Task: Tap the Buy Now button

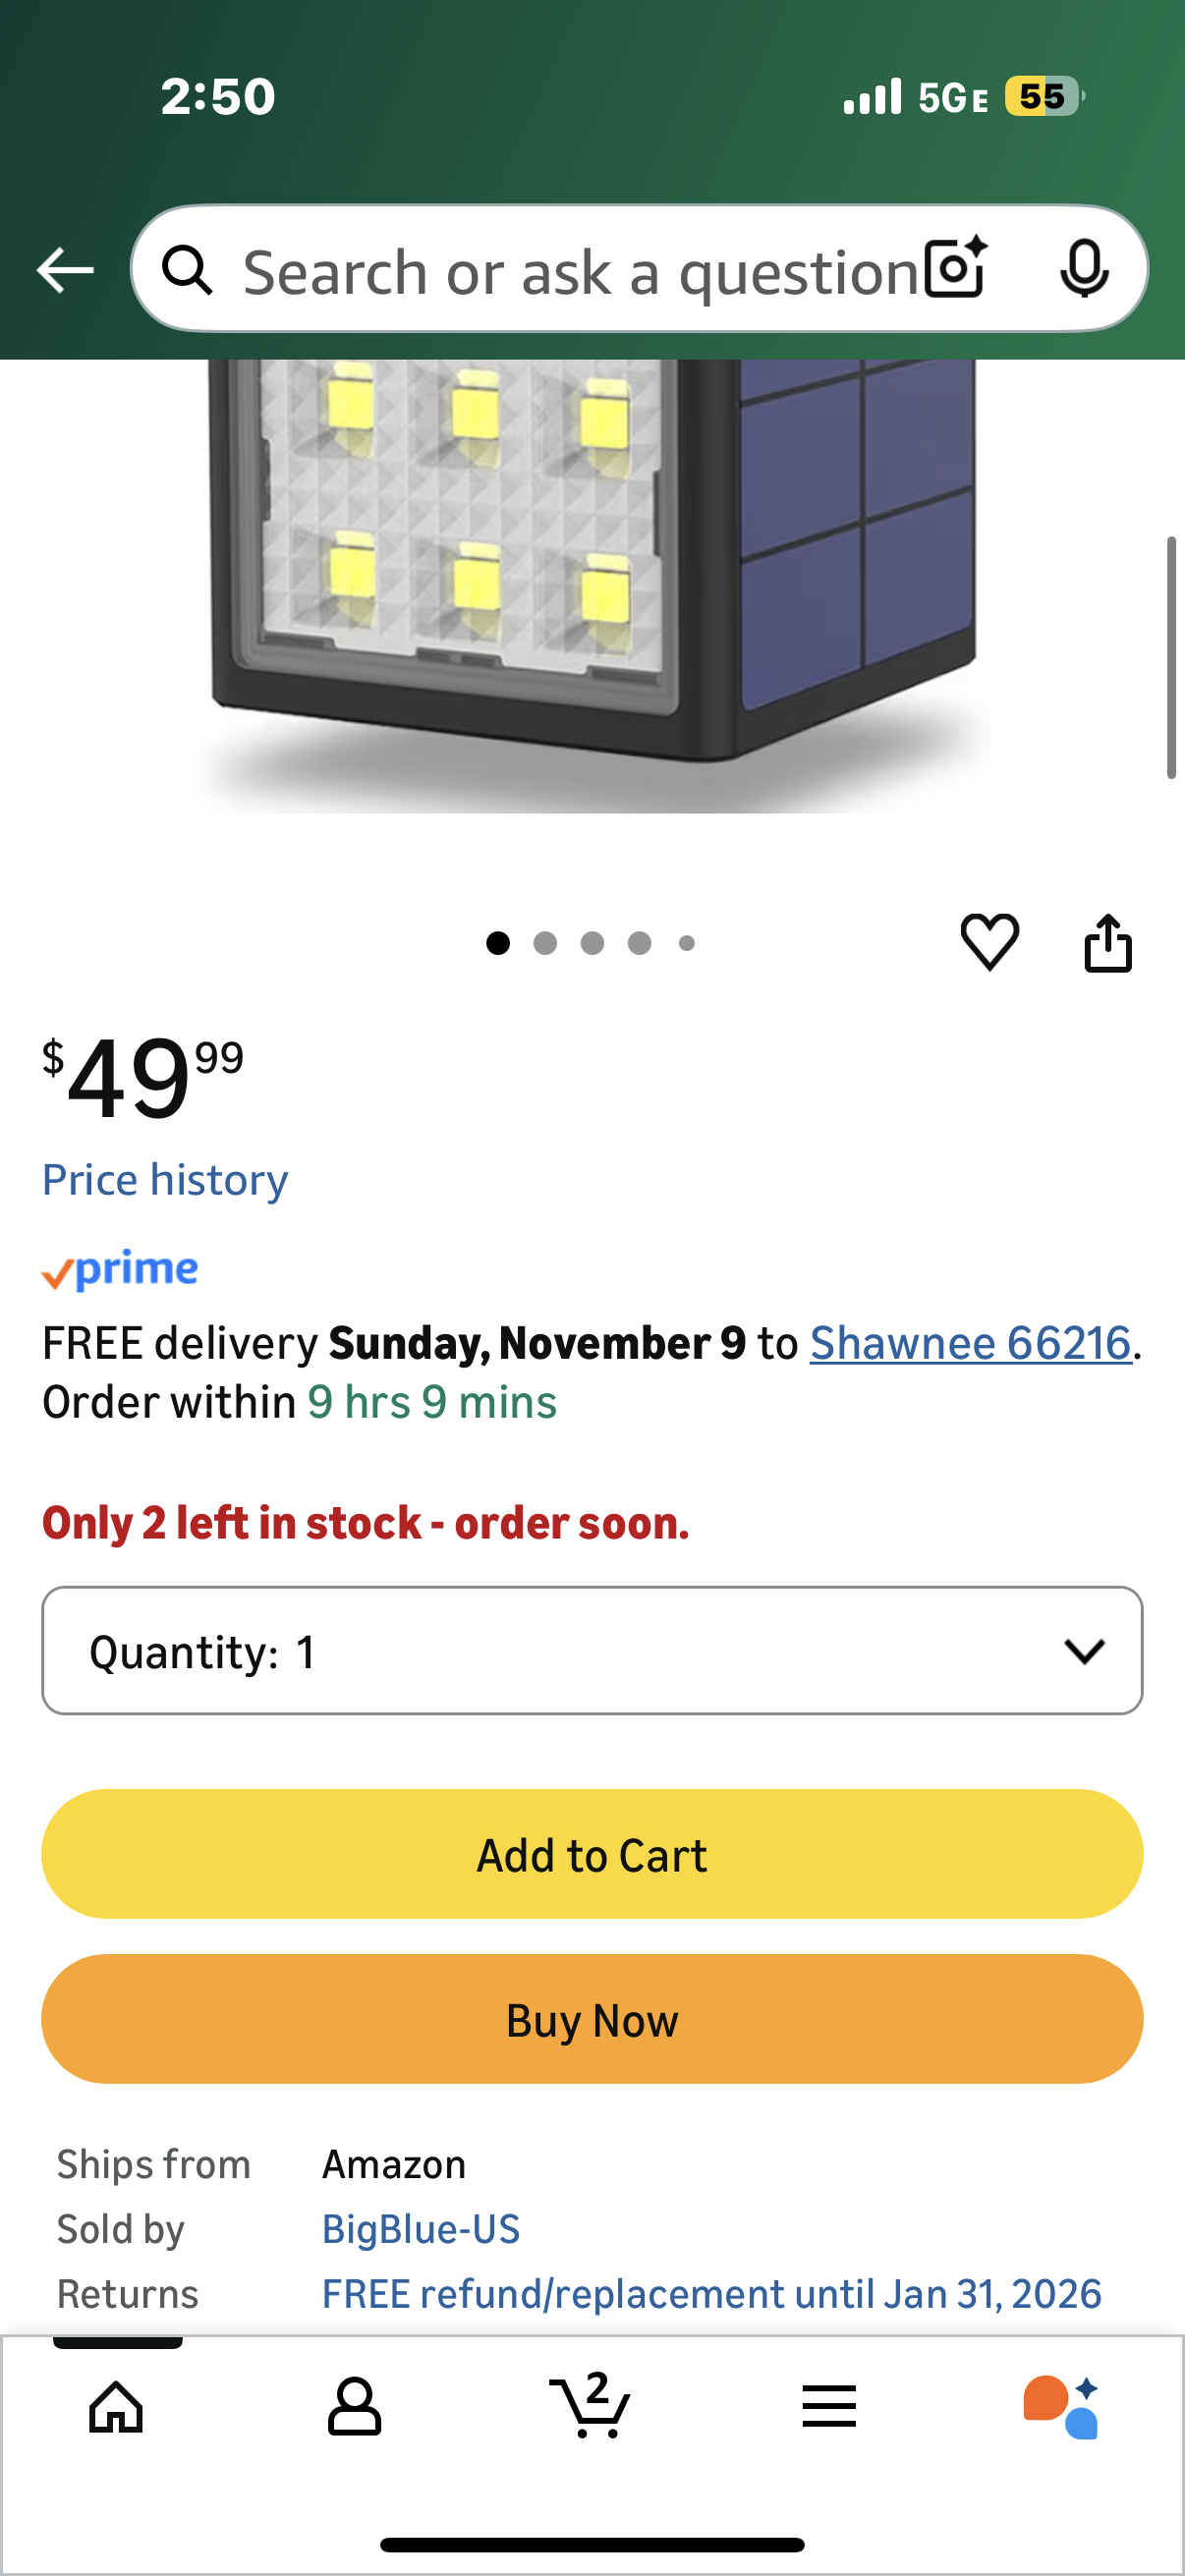Action: pyautogui.click(x=592, y=2020)
